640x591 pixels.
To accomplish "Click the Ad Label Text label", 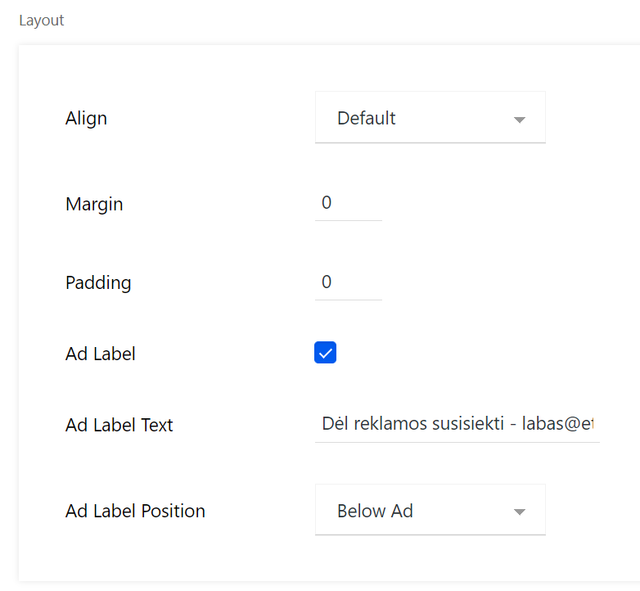I will (119, 425).
